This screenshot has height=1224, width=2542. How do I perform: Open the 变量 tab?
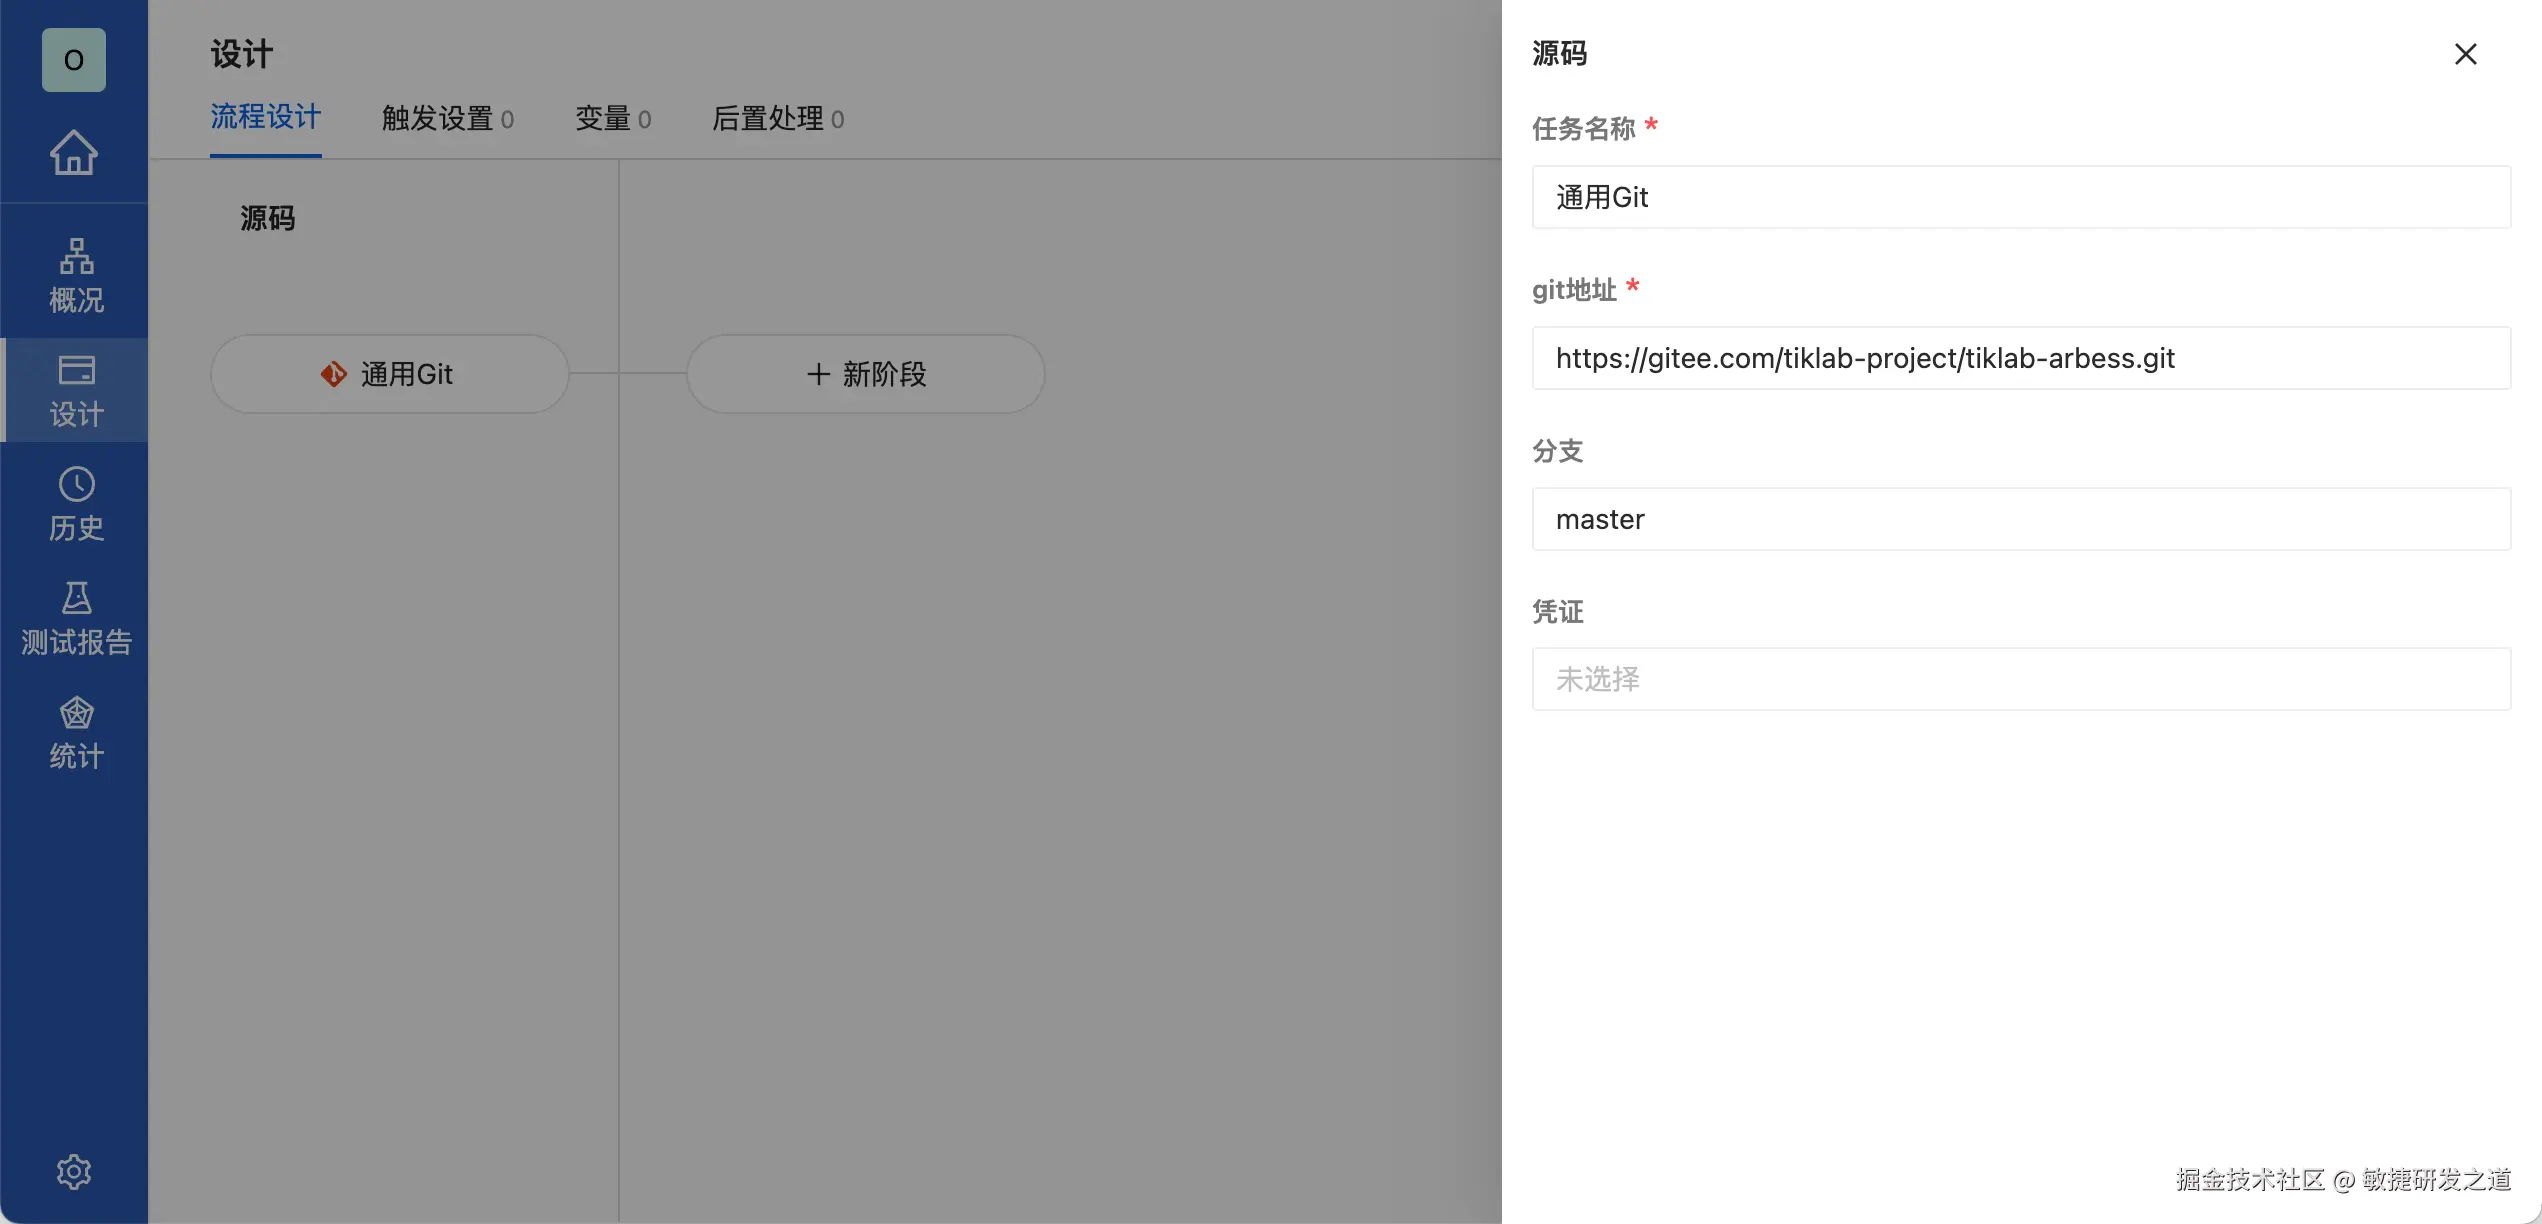612,119
